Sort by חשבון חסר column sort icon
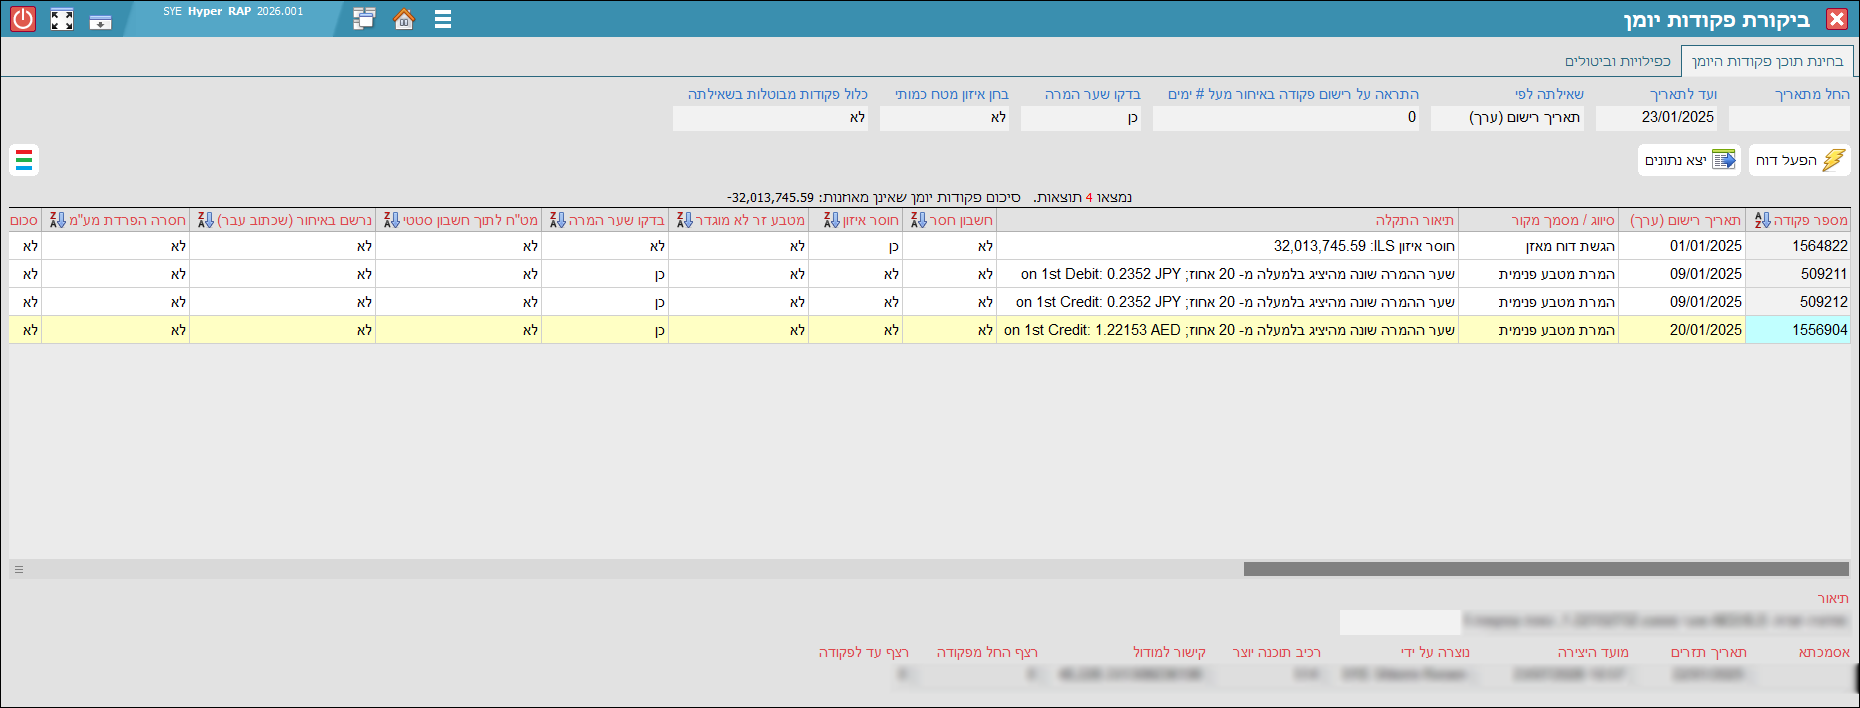 (919, 220)
